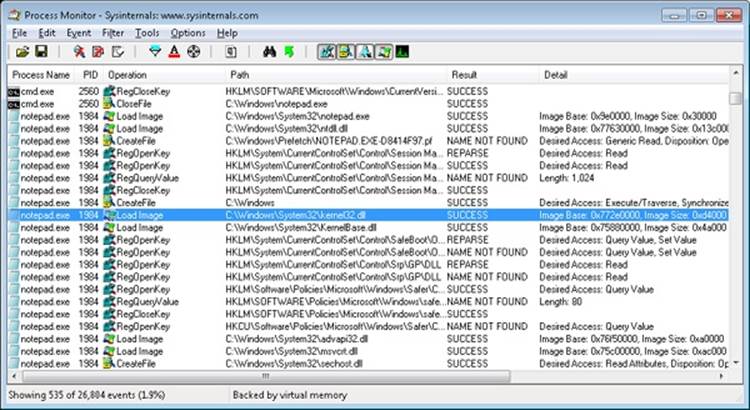Click path C:\Windows\System32\notepad.exe
The image size is (750, 410).
pos(298,116)
